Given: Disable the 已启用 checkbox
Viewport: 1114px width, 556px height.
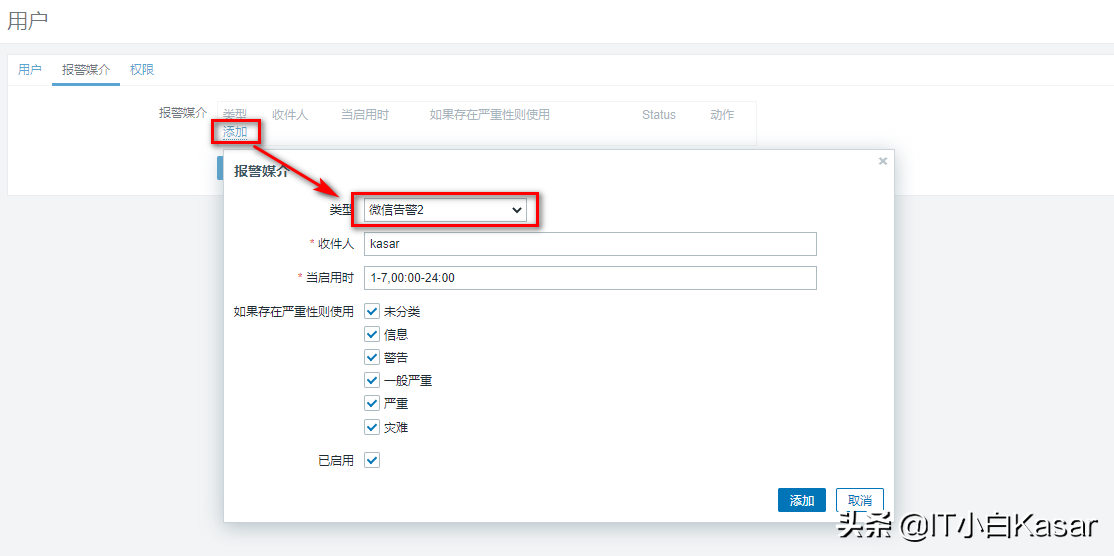Looking at the screenshot, I should coord(372,460).
